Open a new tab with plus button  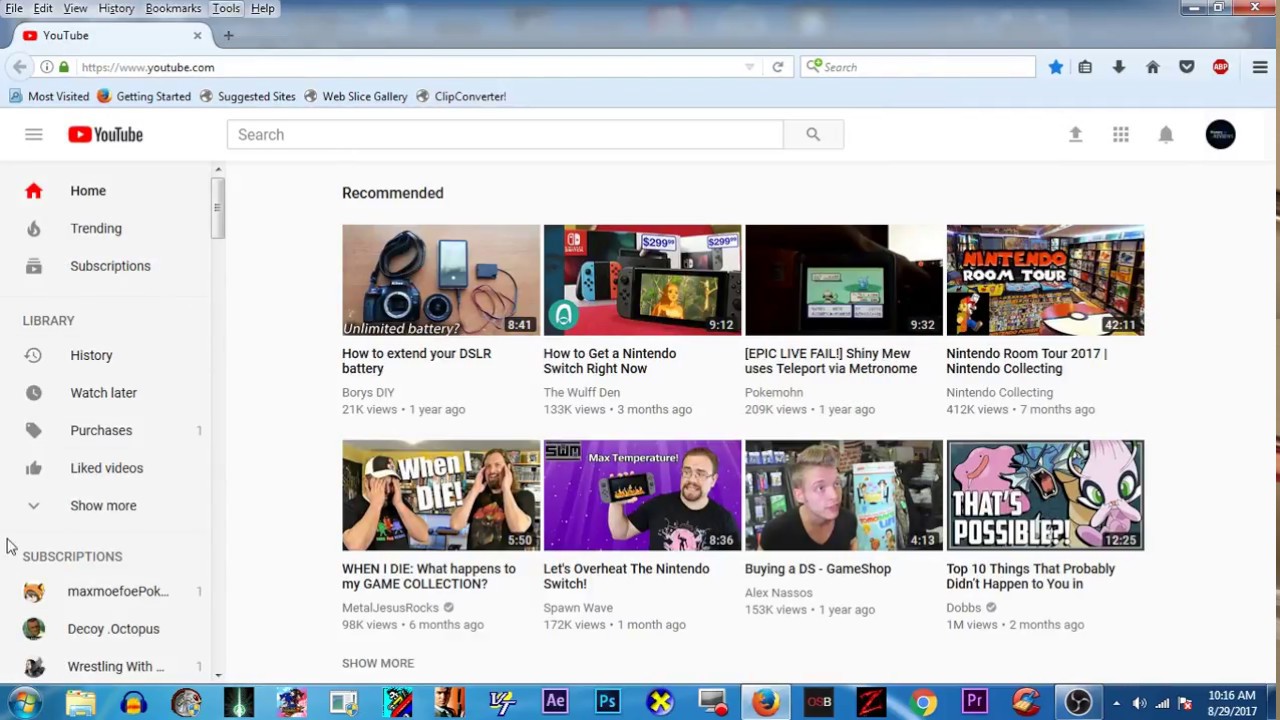228,35
